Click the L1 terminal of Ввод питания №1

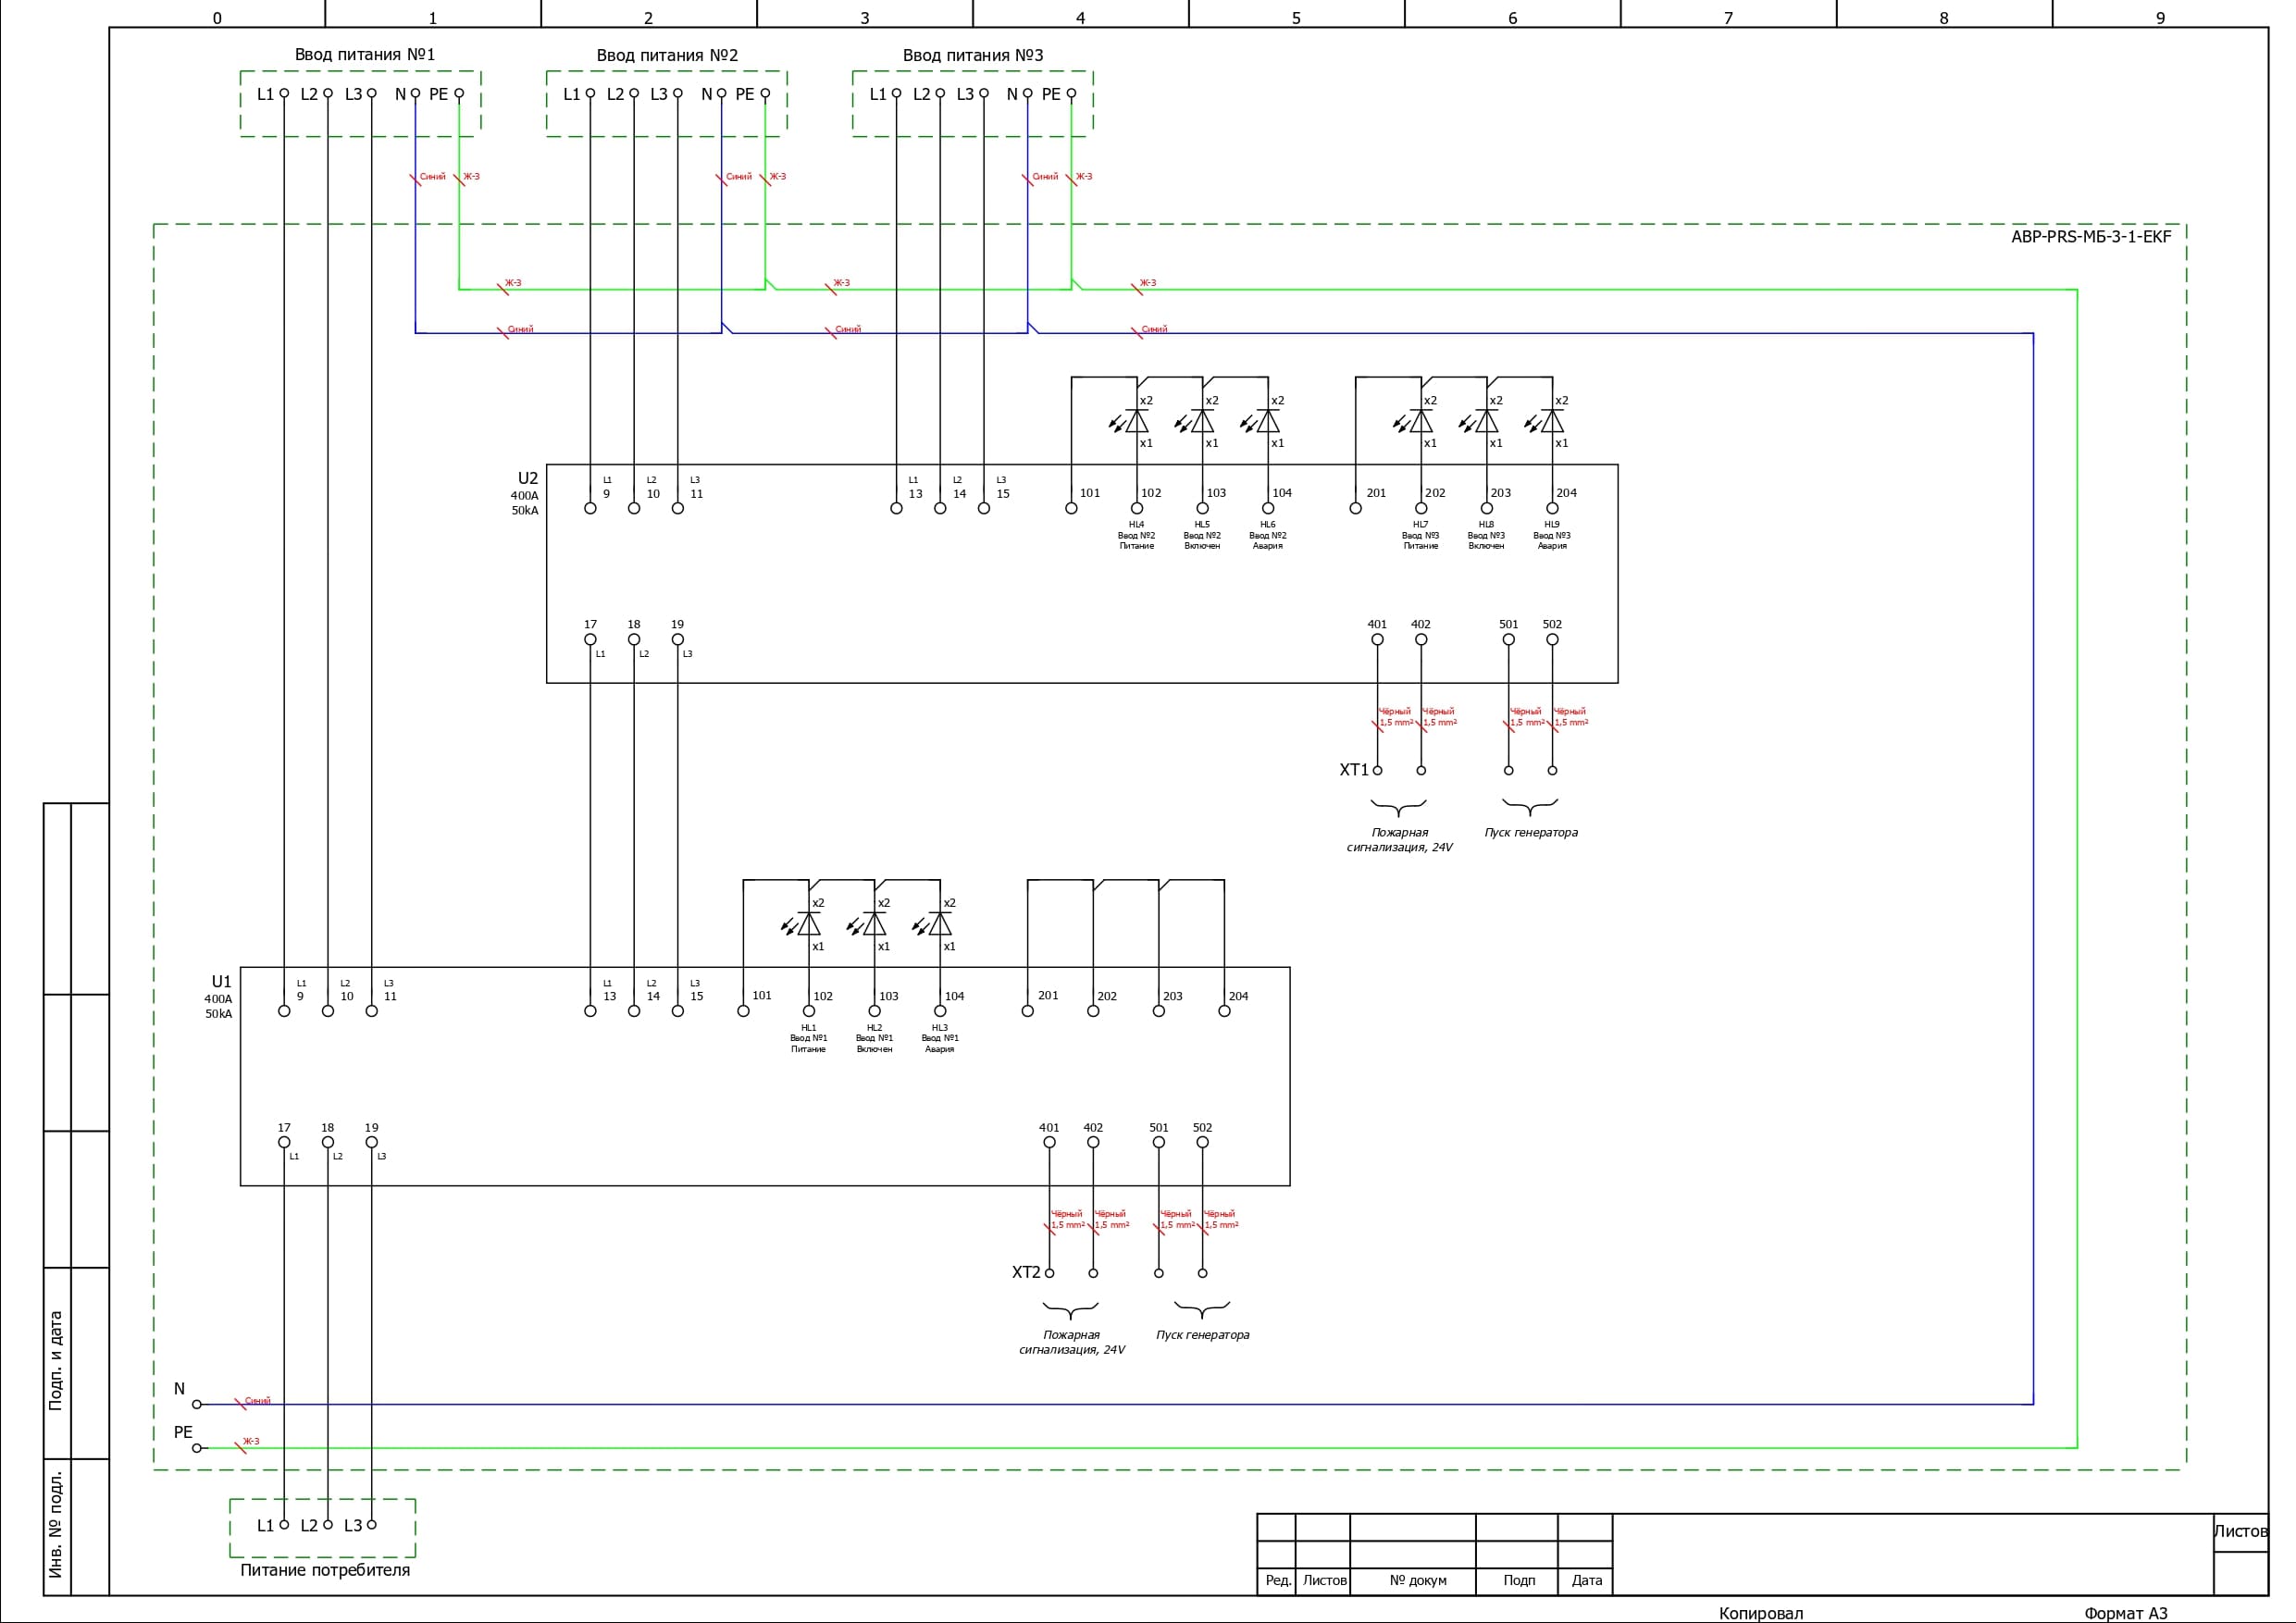(284, 93)
